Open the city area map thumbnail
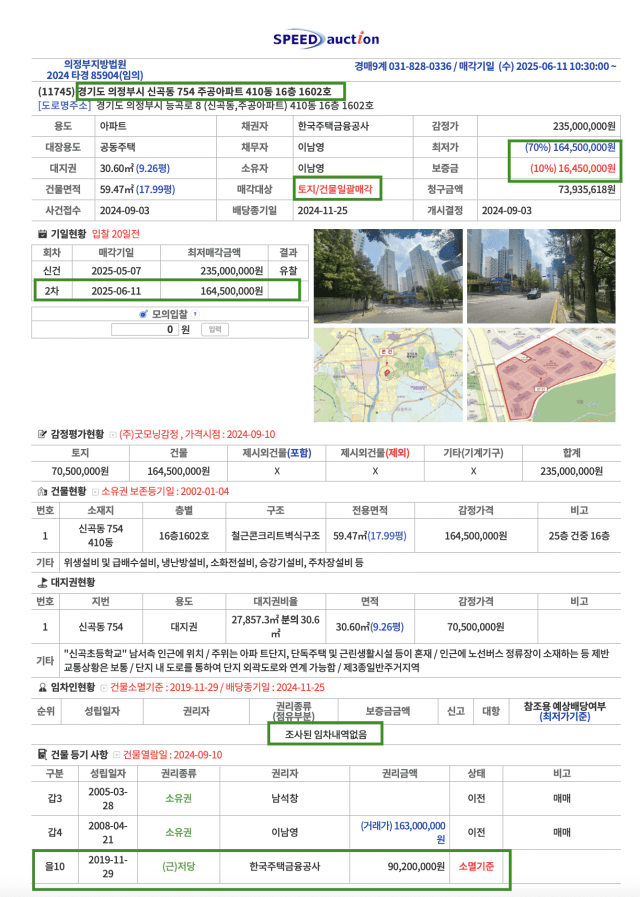Viewport: 640px width, 897px height. click(x=388, y=375)
